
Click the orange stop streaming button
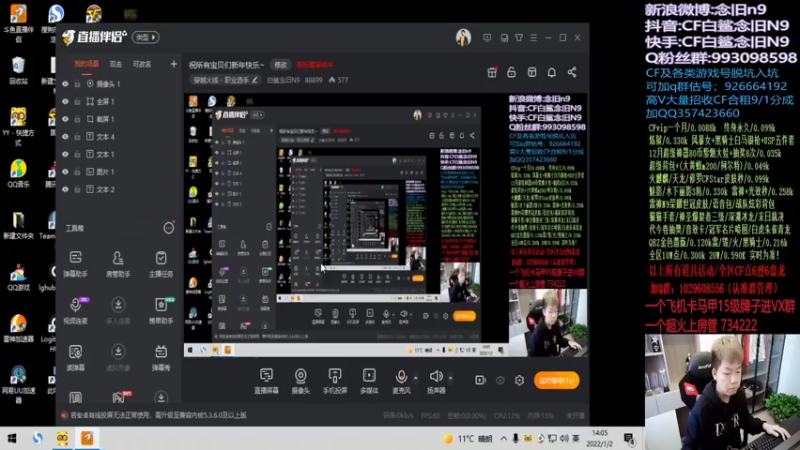(556, 380)
